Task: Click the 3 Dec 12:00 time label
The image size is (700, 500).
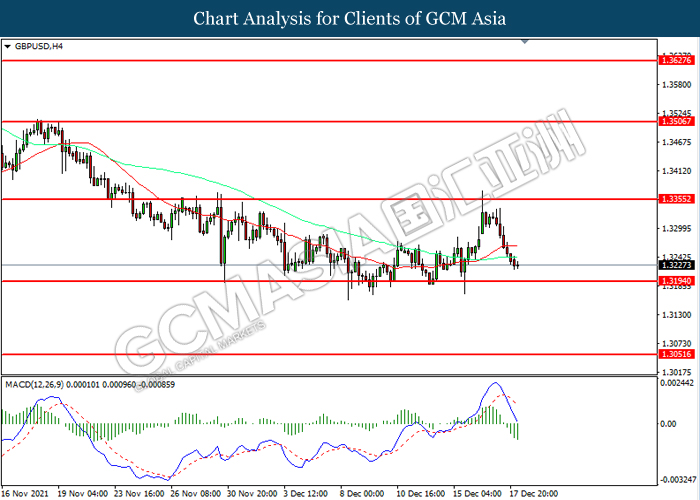Action: click(x=306, y=493)
